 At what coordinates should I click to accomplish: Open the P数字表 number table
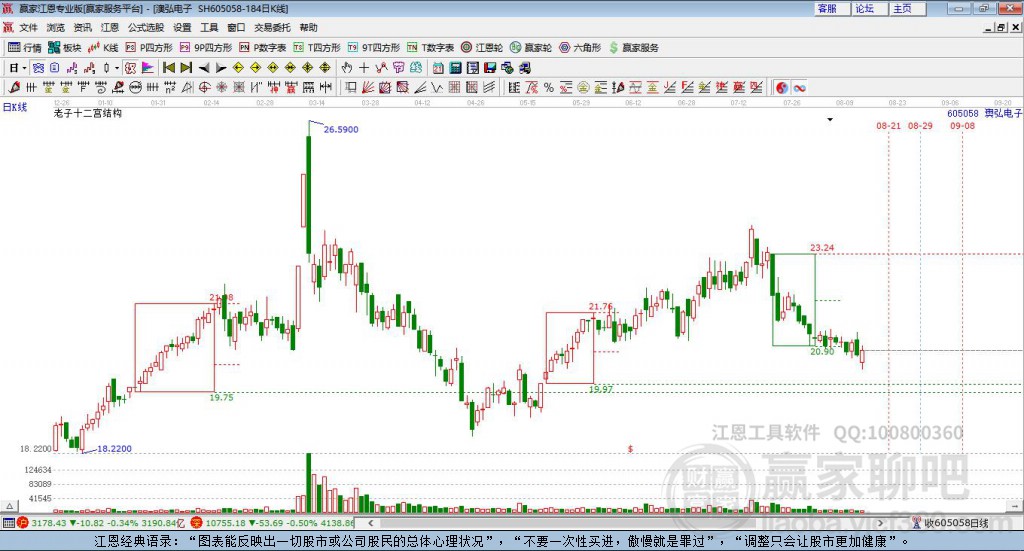[263, 48]
